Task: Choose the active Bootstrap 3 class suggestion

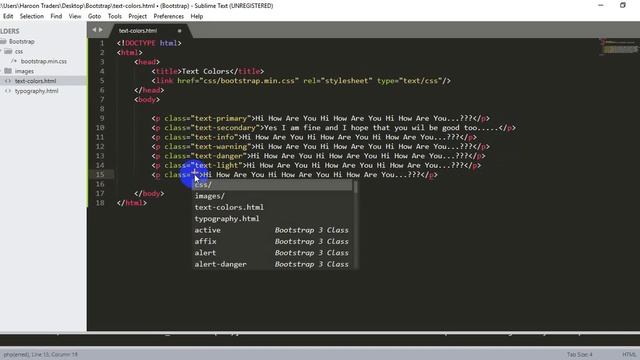Action: [273, 230]
